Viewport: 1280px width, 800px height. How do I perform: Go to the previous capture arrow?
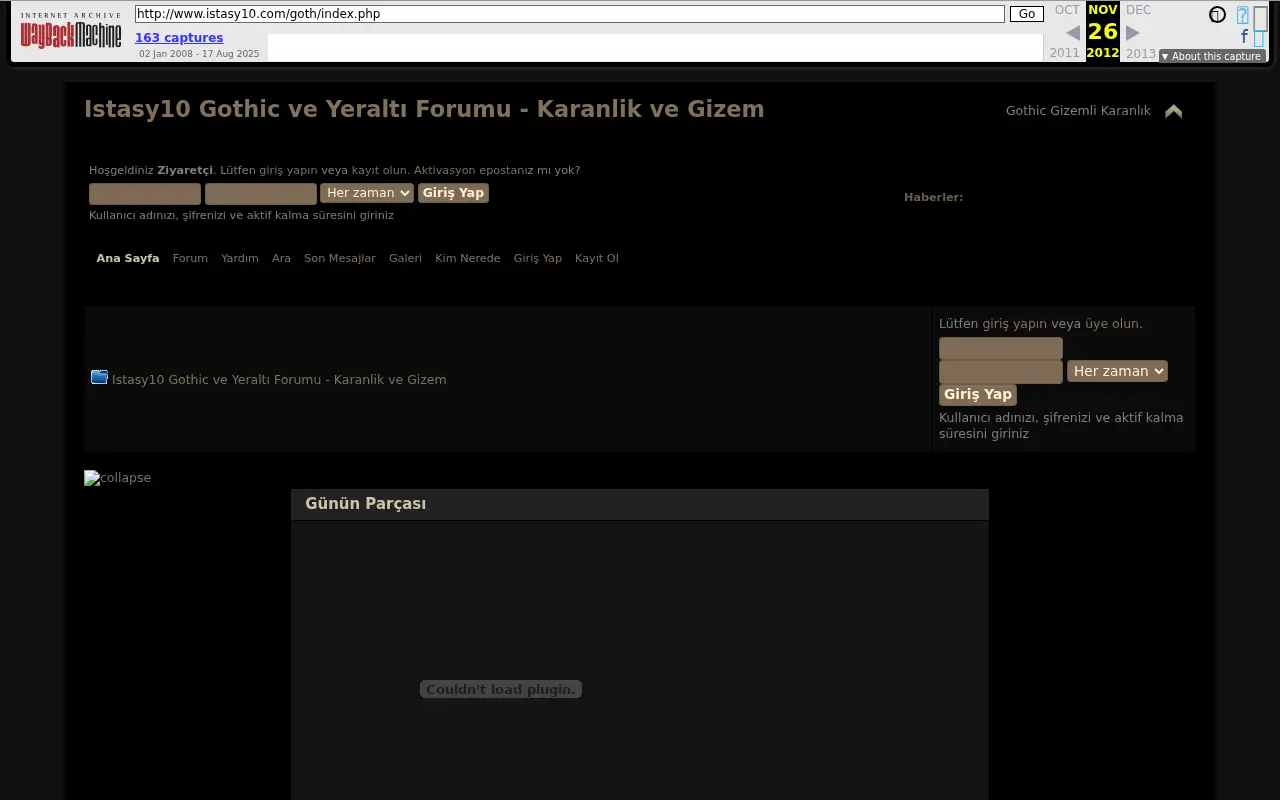pyautogui.click(x=1072, y=33)
